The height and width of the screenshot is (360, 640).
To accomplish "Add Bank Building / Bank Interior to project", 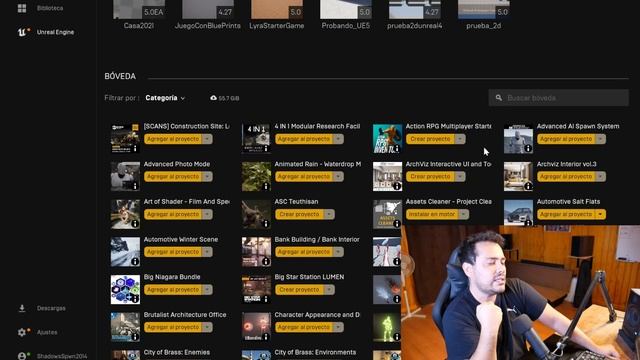I will point(304,252).
